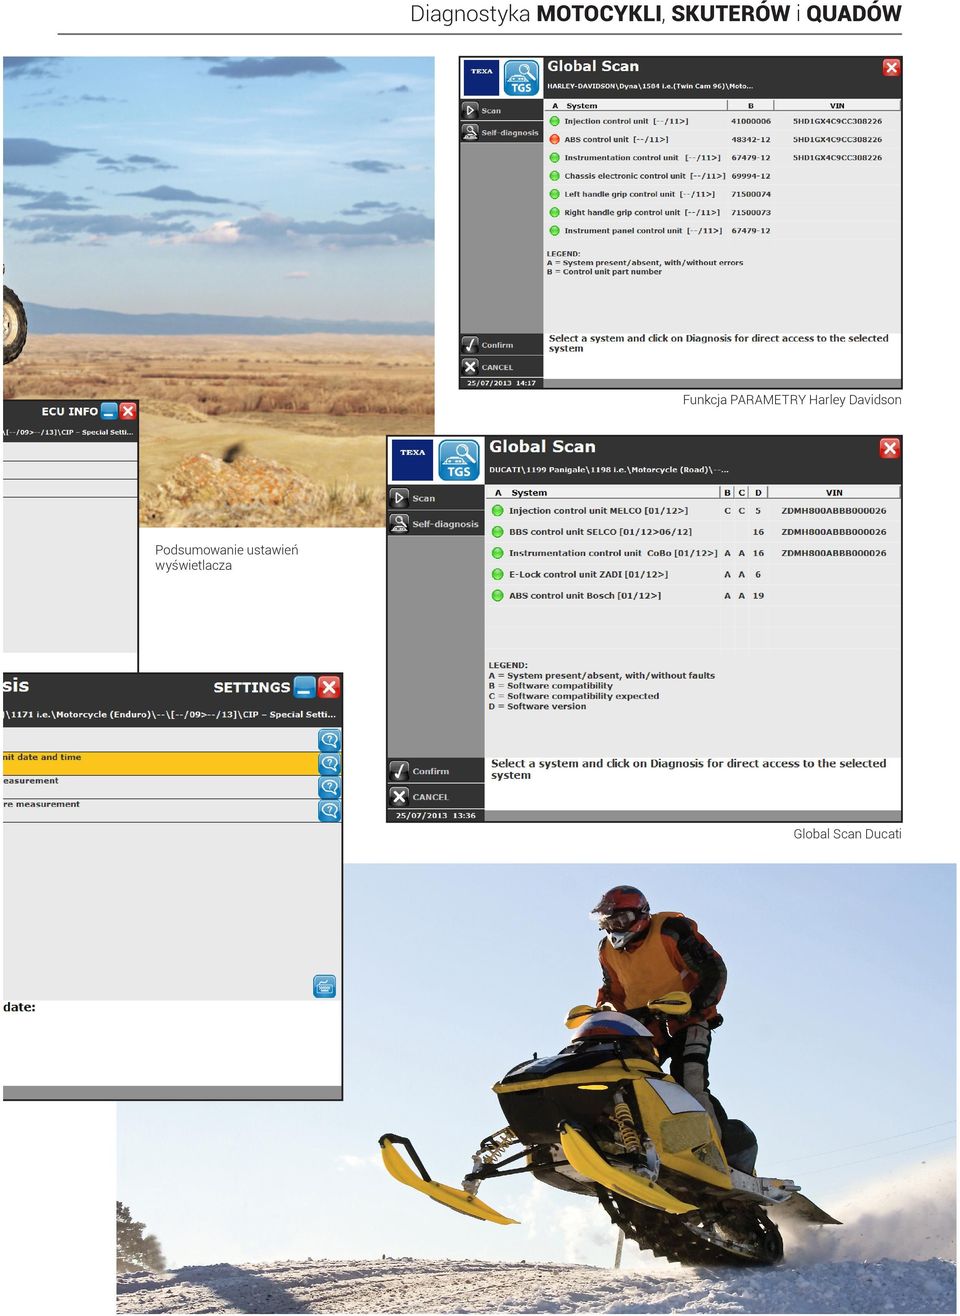Click part number 71500073 in the Harley table

[x=751, y=212]
